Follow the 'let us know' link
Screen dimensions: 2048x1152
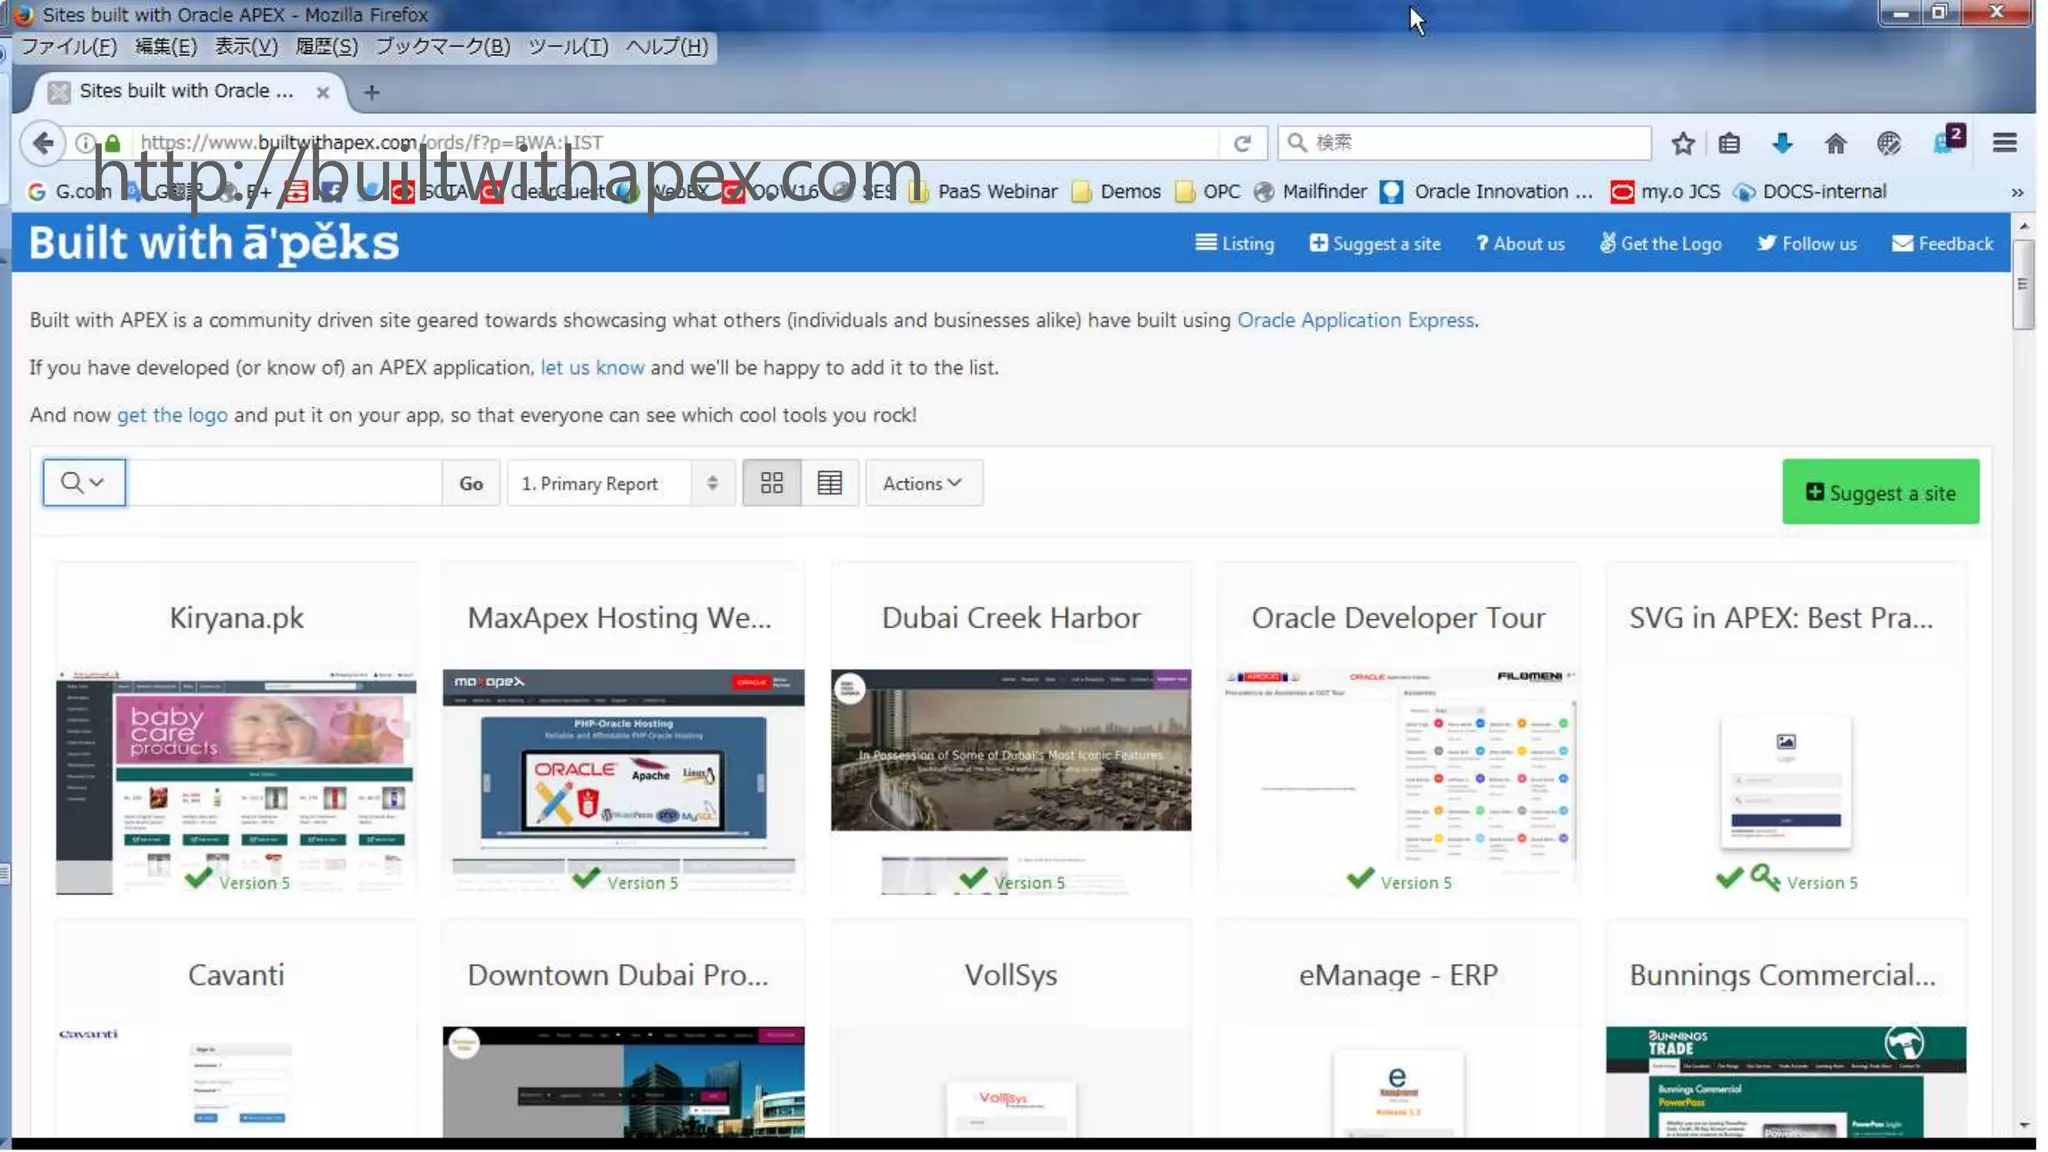coord(592,368)
